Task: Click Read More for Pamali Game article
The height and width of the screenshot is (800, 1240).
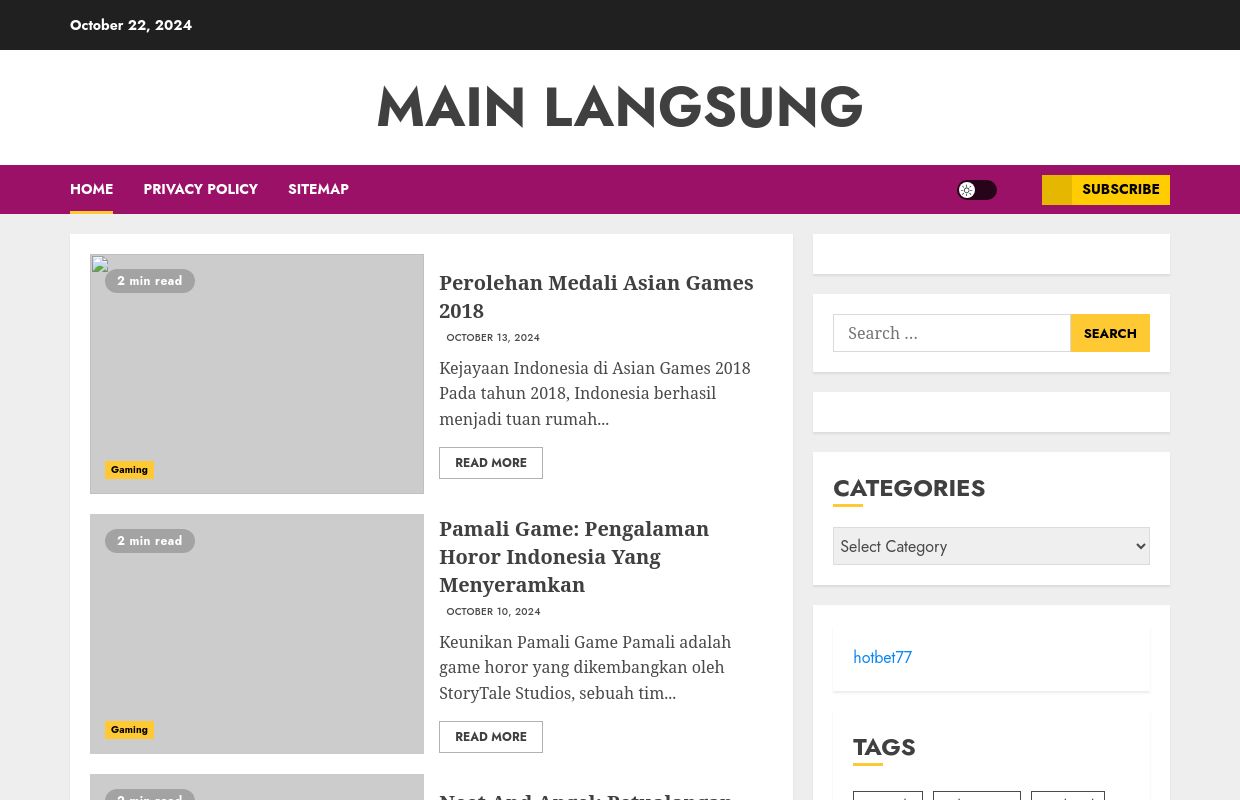Action: pos(491,737)
